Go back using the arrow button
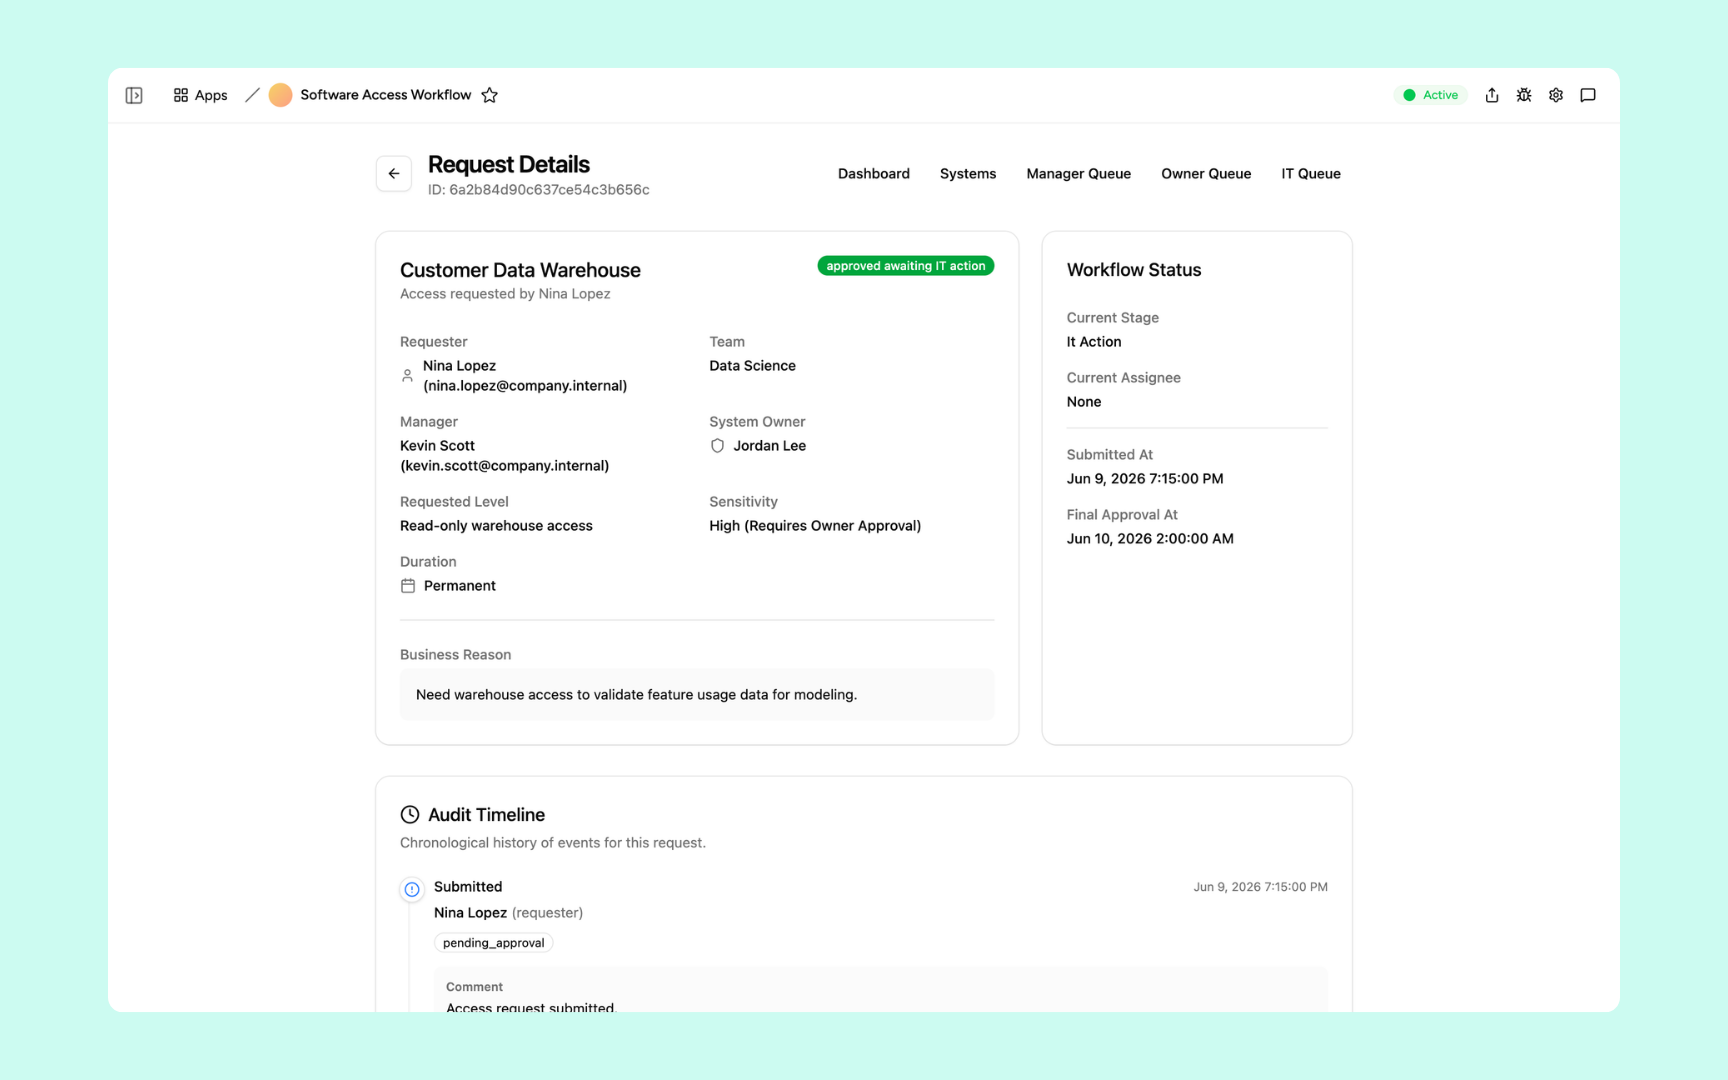 click(x=394, y=174)
